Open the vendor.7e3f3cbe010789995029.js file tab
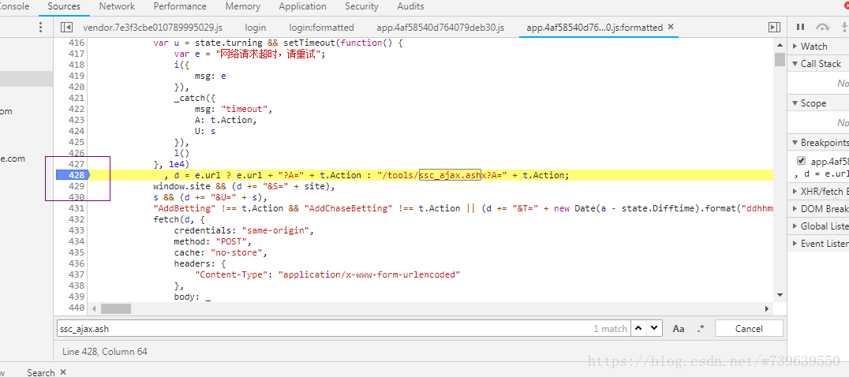The height and width of the screenshot is (377, 849). [x=152, y=28]
